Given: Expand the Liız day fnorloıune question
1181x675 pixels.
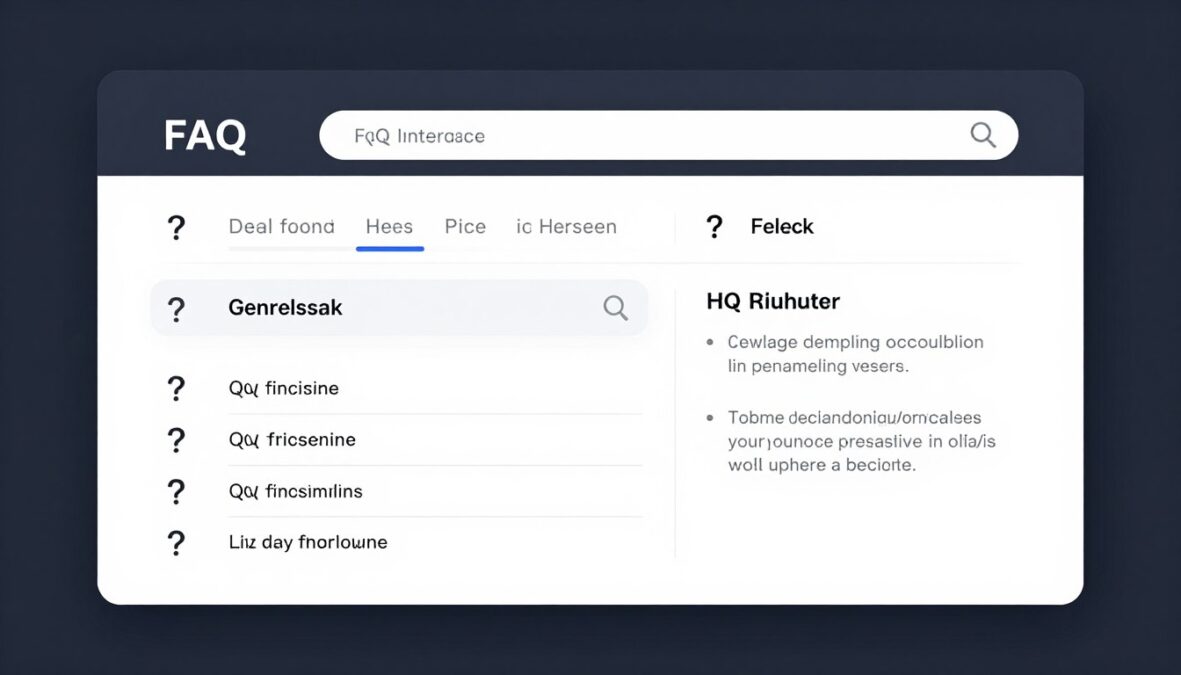Looking at the screenshot, I should [x=308, y=543].
